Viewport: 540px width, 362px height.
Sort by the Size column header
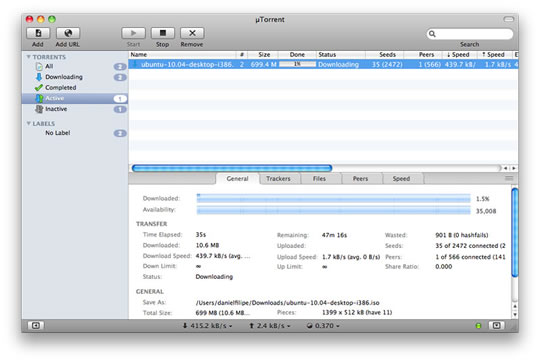tap(264, 54)
